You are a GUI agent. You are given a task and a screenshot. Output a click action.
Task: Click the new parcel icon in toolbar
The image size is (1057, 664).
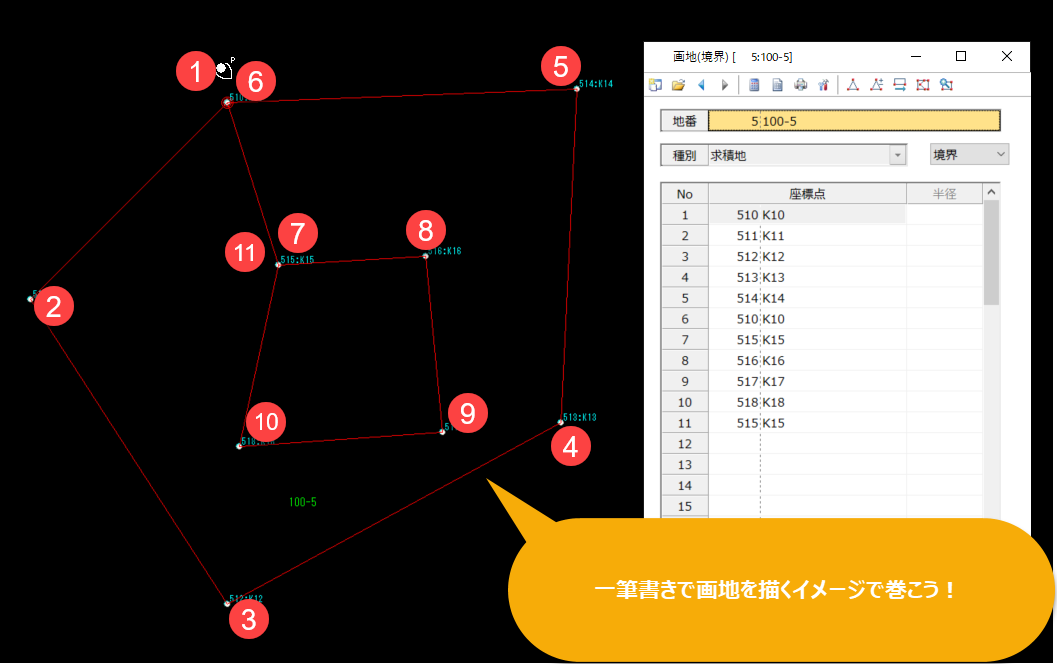pos(656,85)
